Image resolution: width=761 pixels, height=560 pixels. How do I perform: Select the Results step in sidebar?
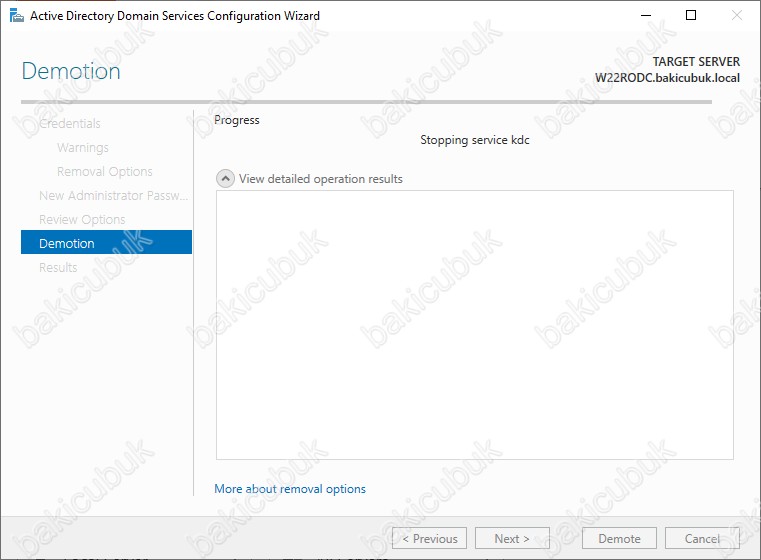point(58,267)
